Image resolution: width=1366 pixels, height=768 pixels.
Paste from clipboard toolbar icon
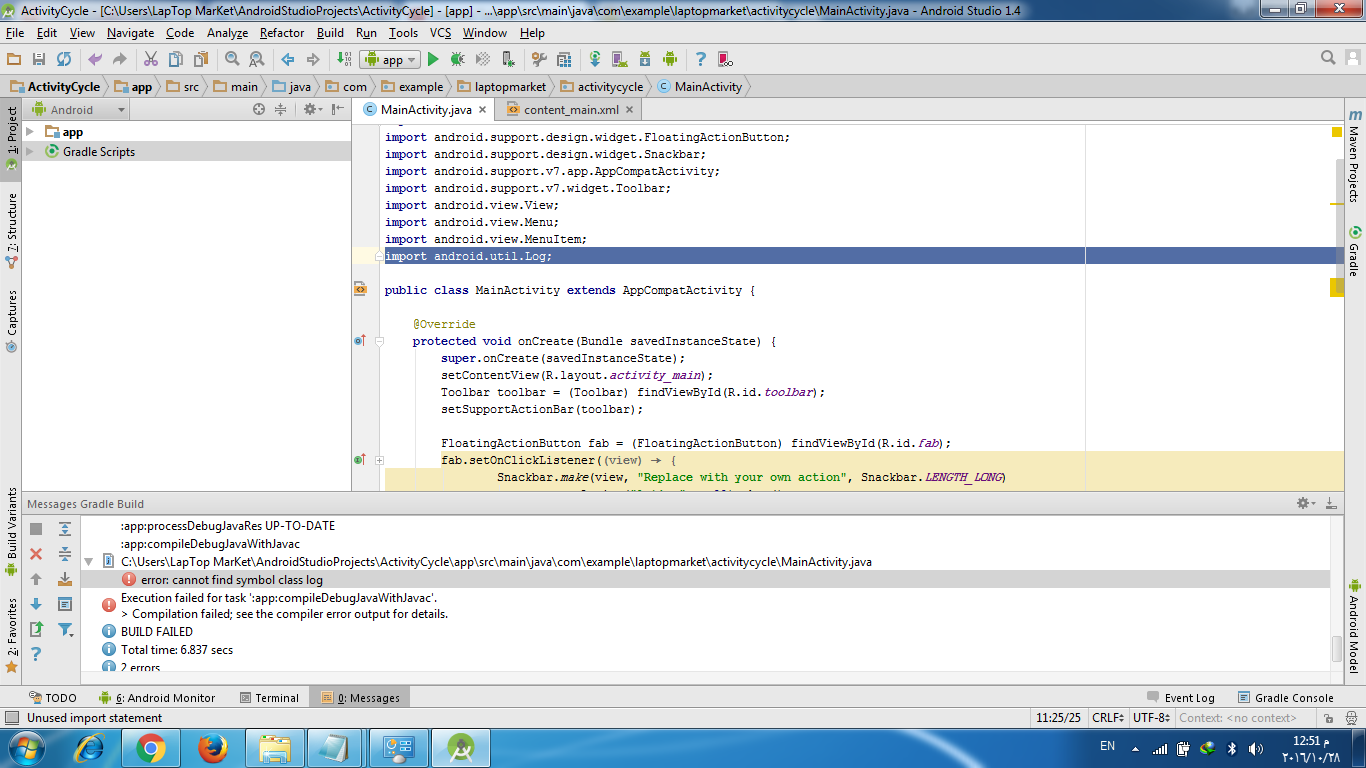point(201,60)
